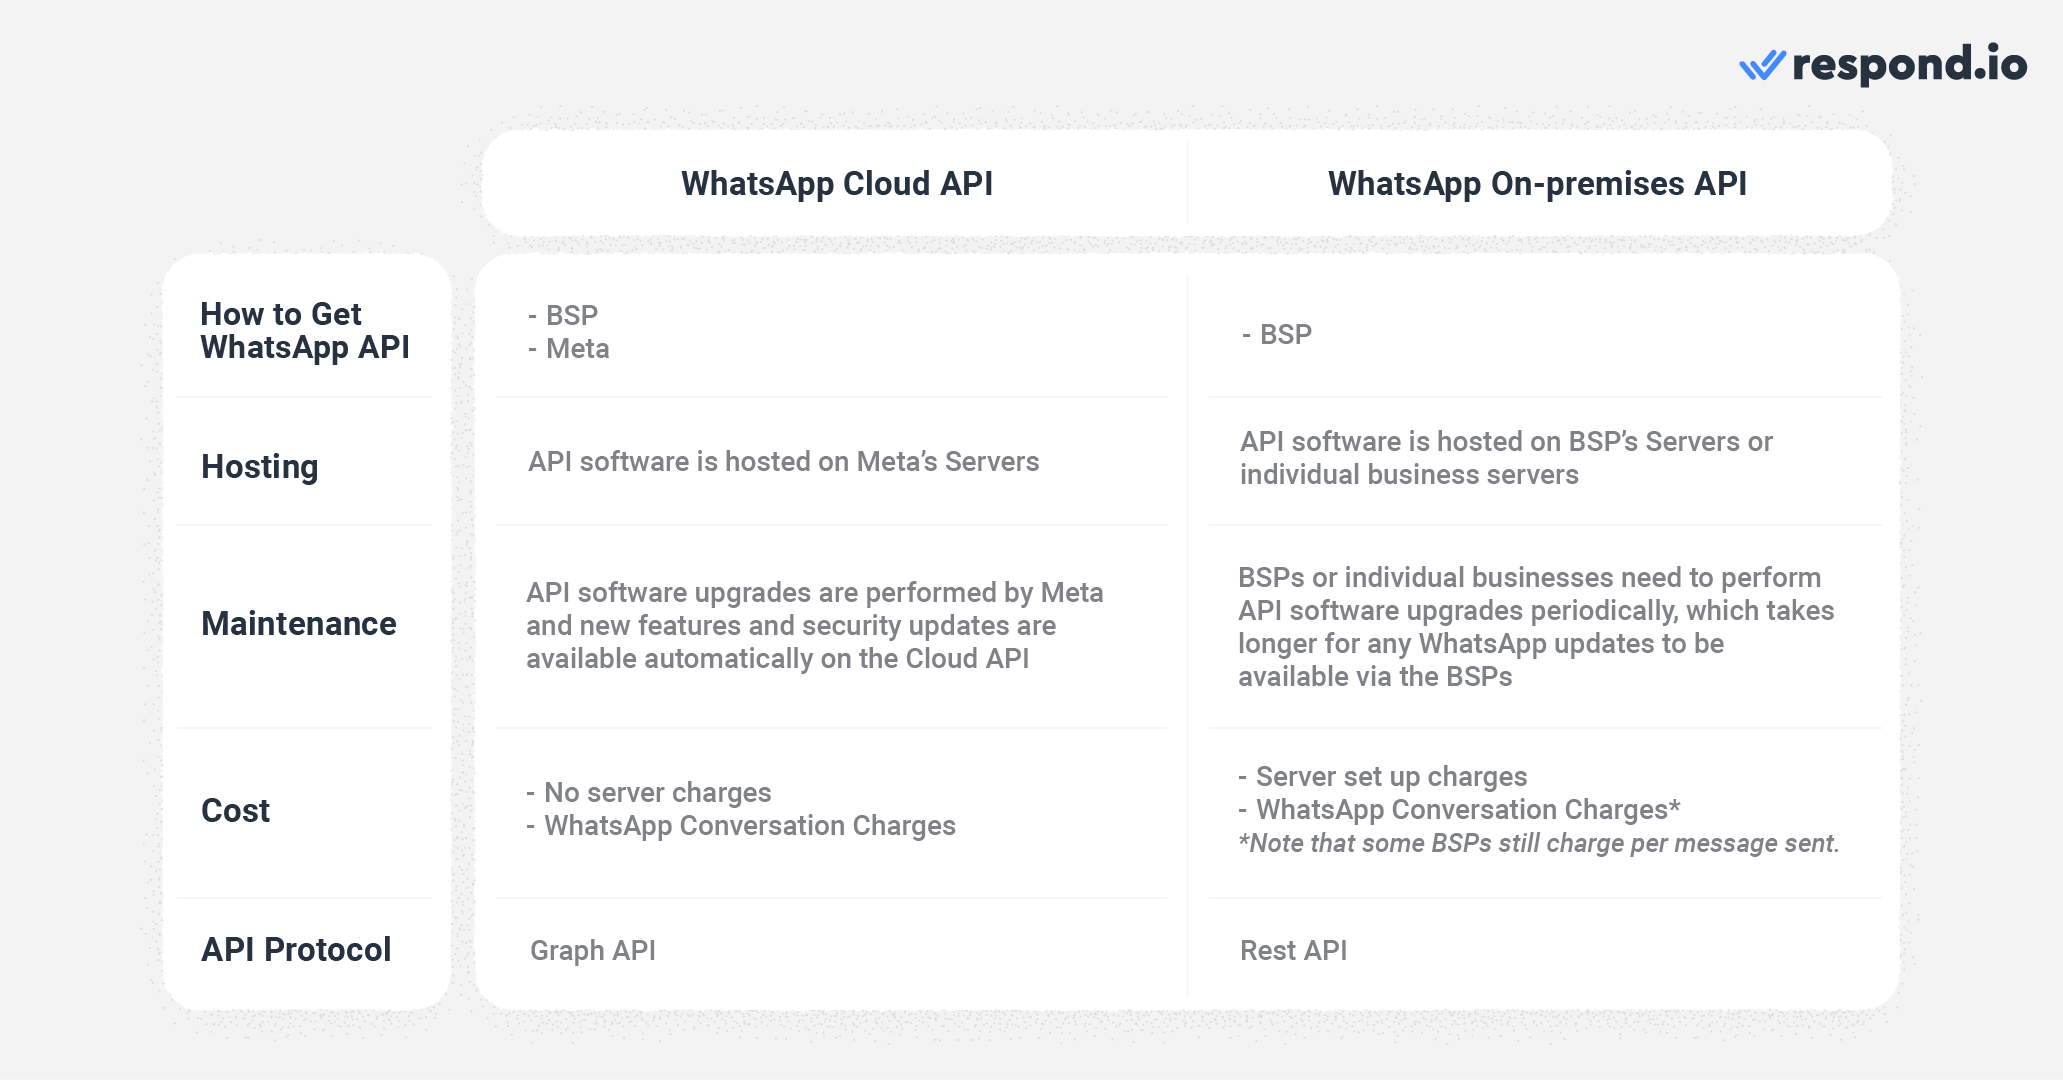Image resolution: width=2063 pixels, height=1080 pixels.
Task: Click the 'Cost' row label
Action: (236, 810)
